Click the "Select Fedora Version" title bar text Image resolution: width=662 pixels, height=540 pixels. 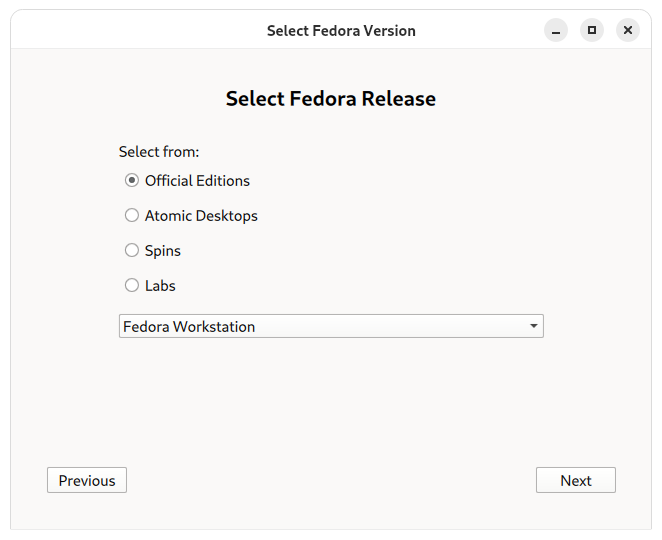tap(341, 31)
